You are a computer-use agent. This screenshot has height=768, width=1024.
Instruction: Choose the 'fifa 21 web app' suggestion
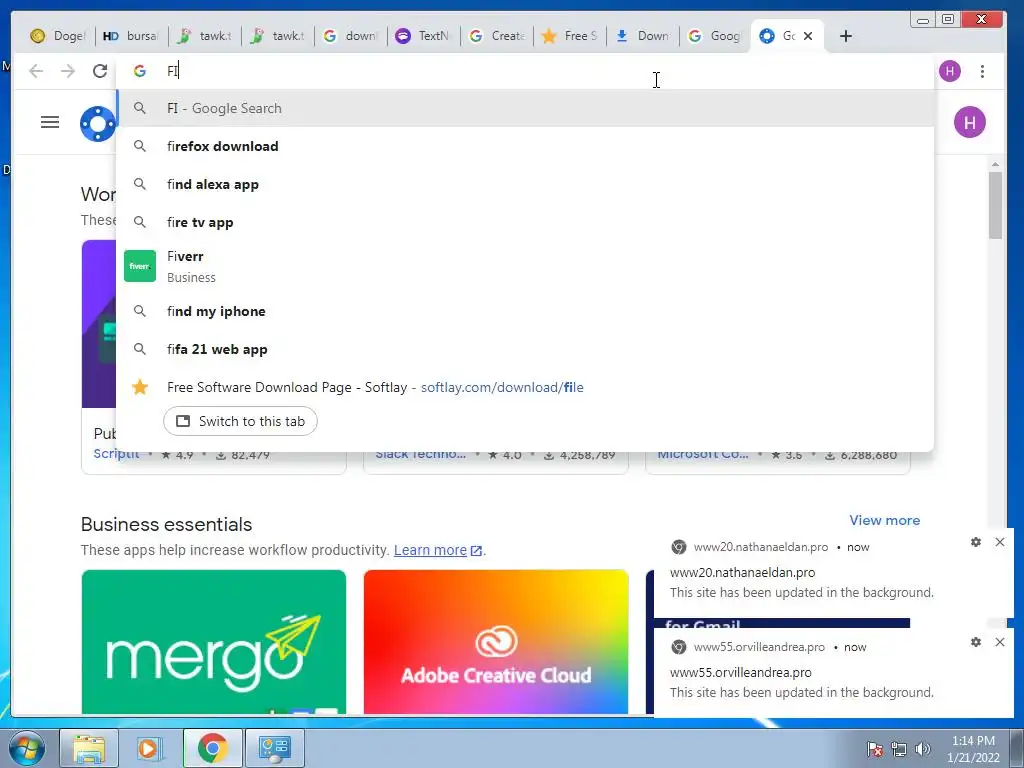coord(525,349)
